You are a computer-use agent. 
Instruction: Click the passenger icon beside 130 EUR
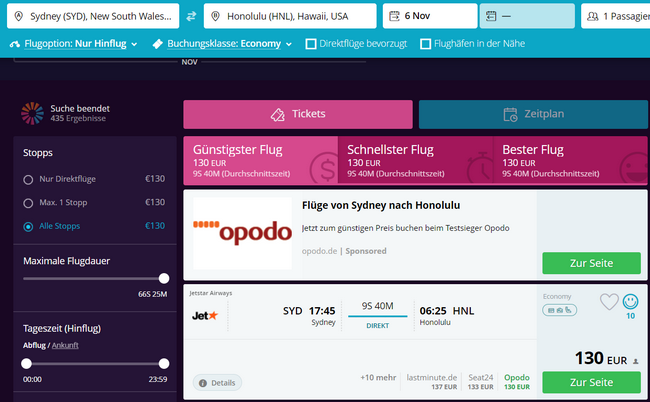[635, 361]
